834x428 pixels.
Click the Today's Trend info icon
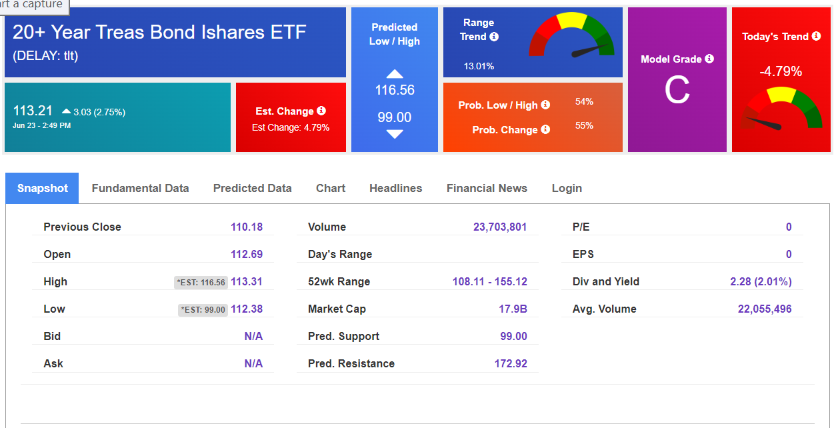(815, 37)
